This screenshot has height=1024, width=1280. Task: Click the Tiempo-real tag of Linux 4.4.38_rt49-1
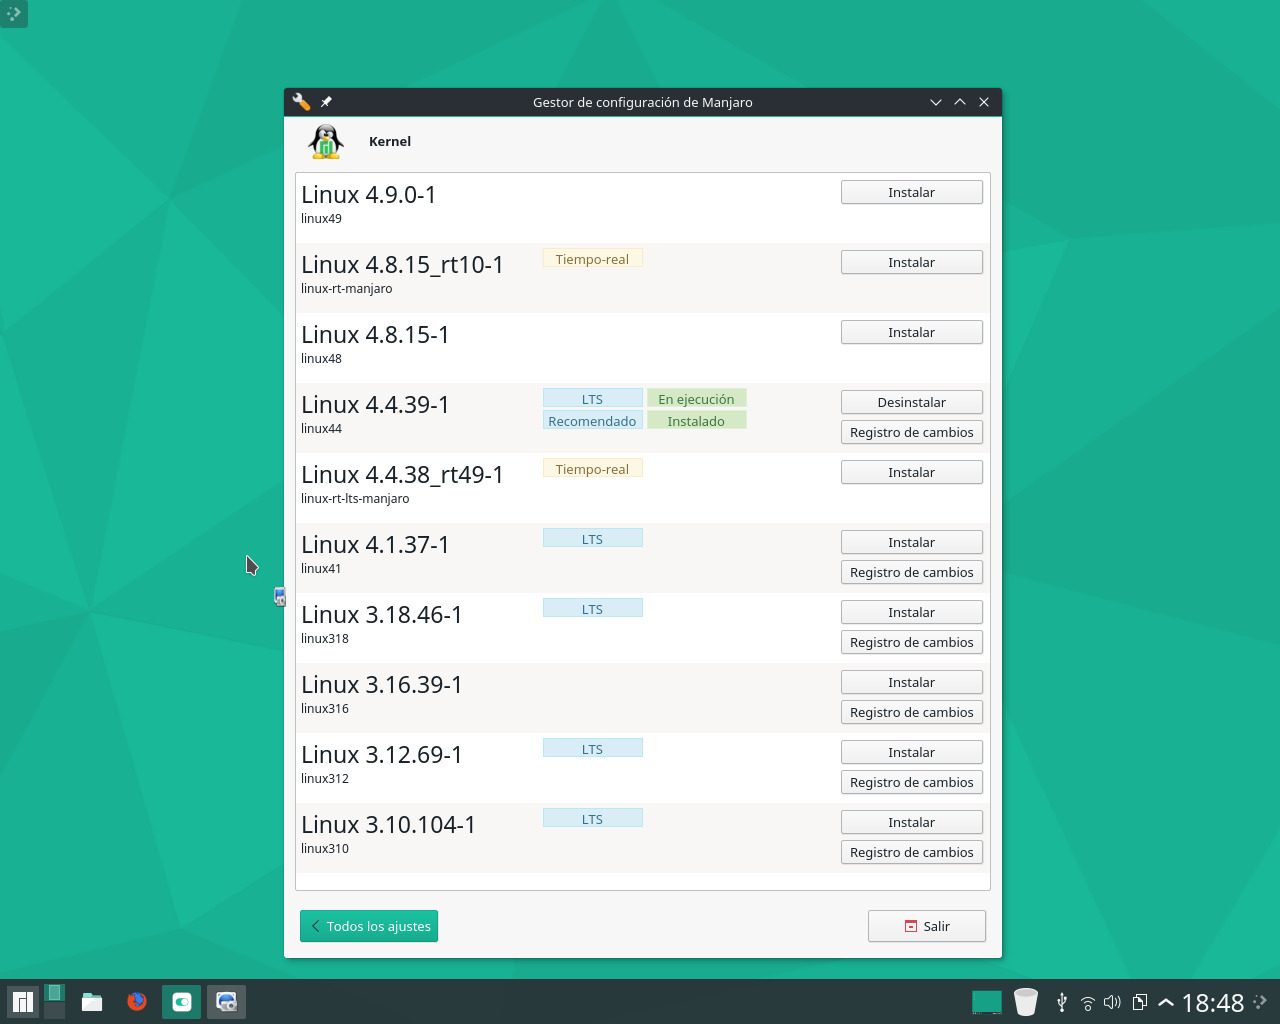pos(593,469)
